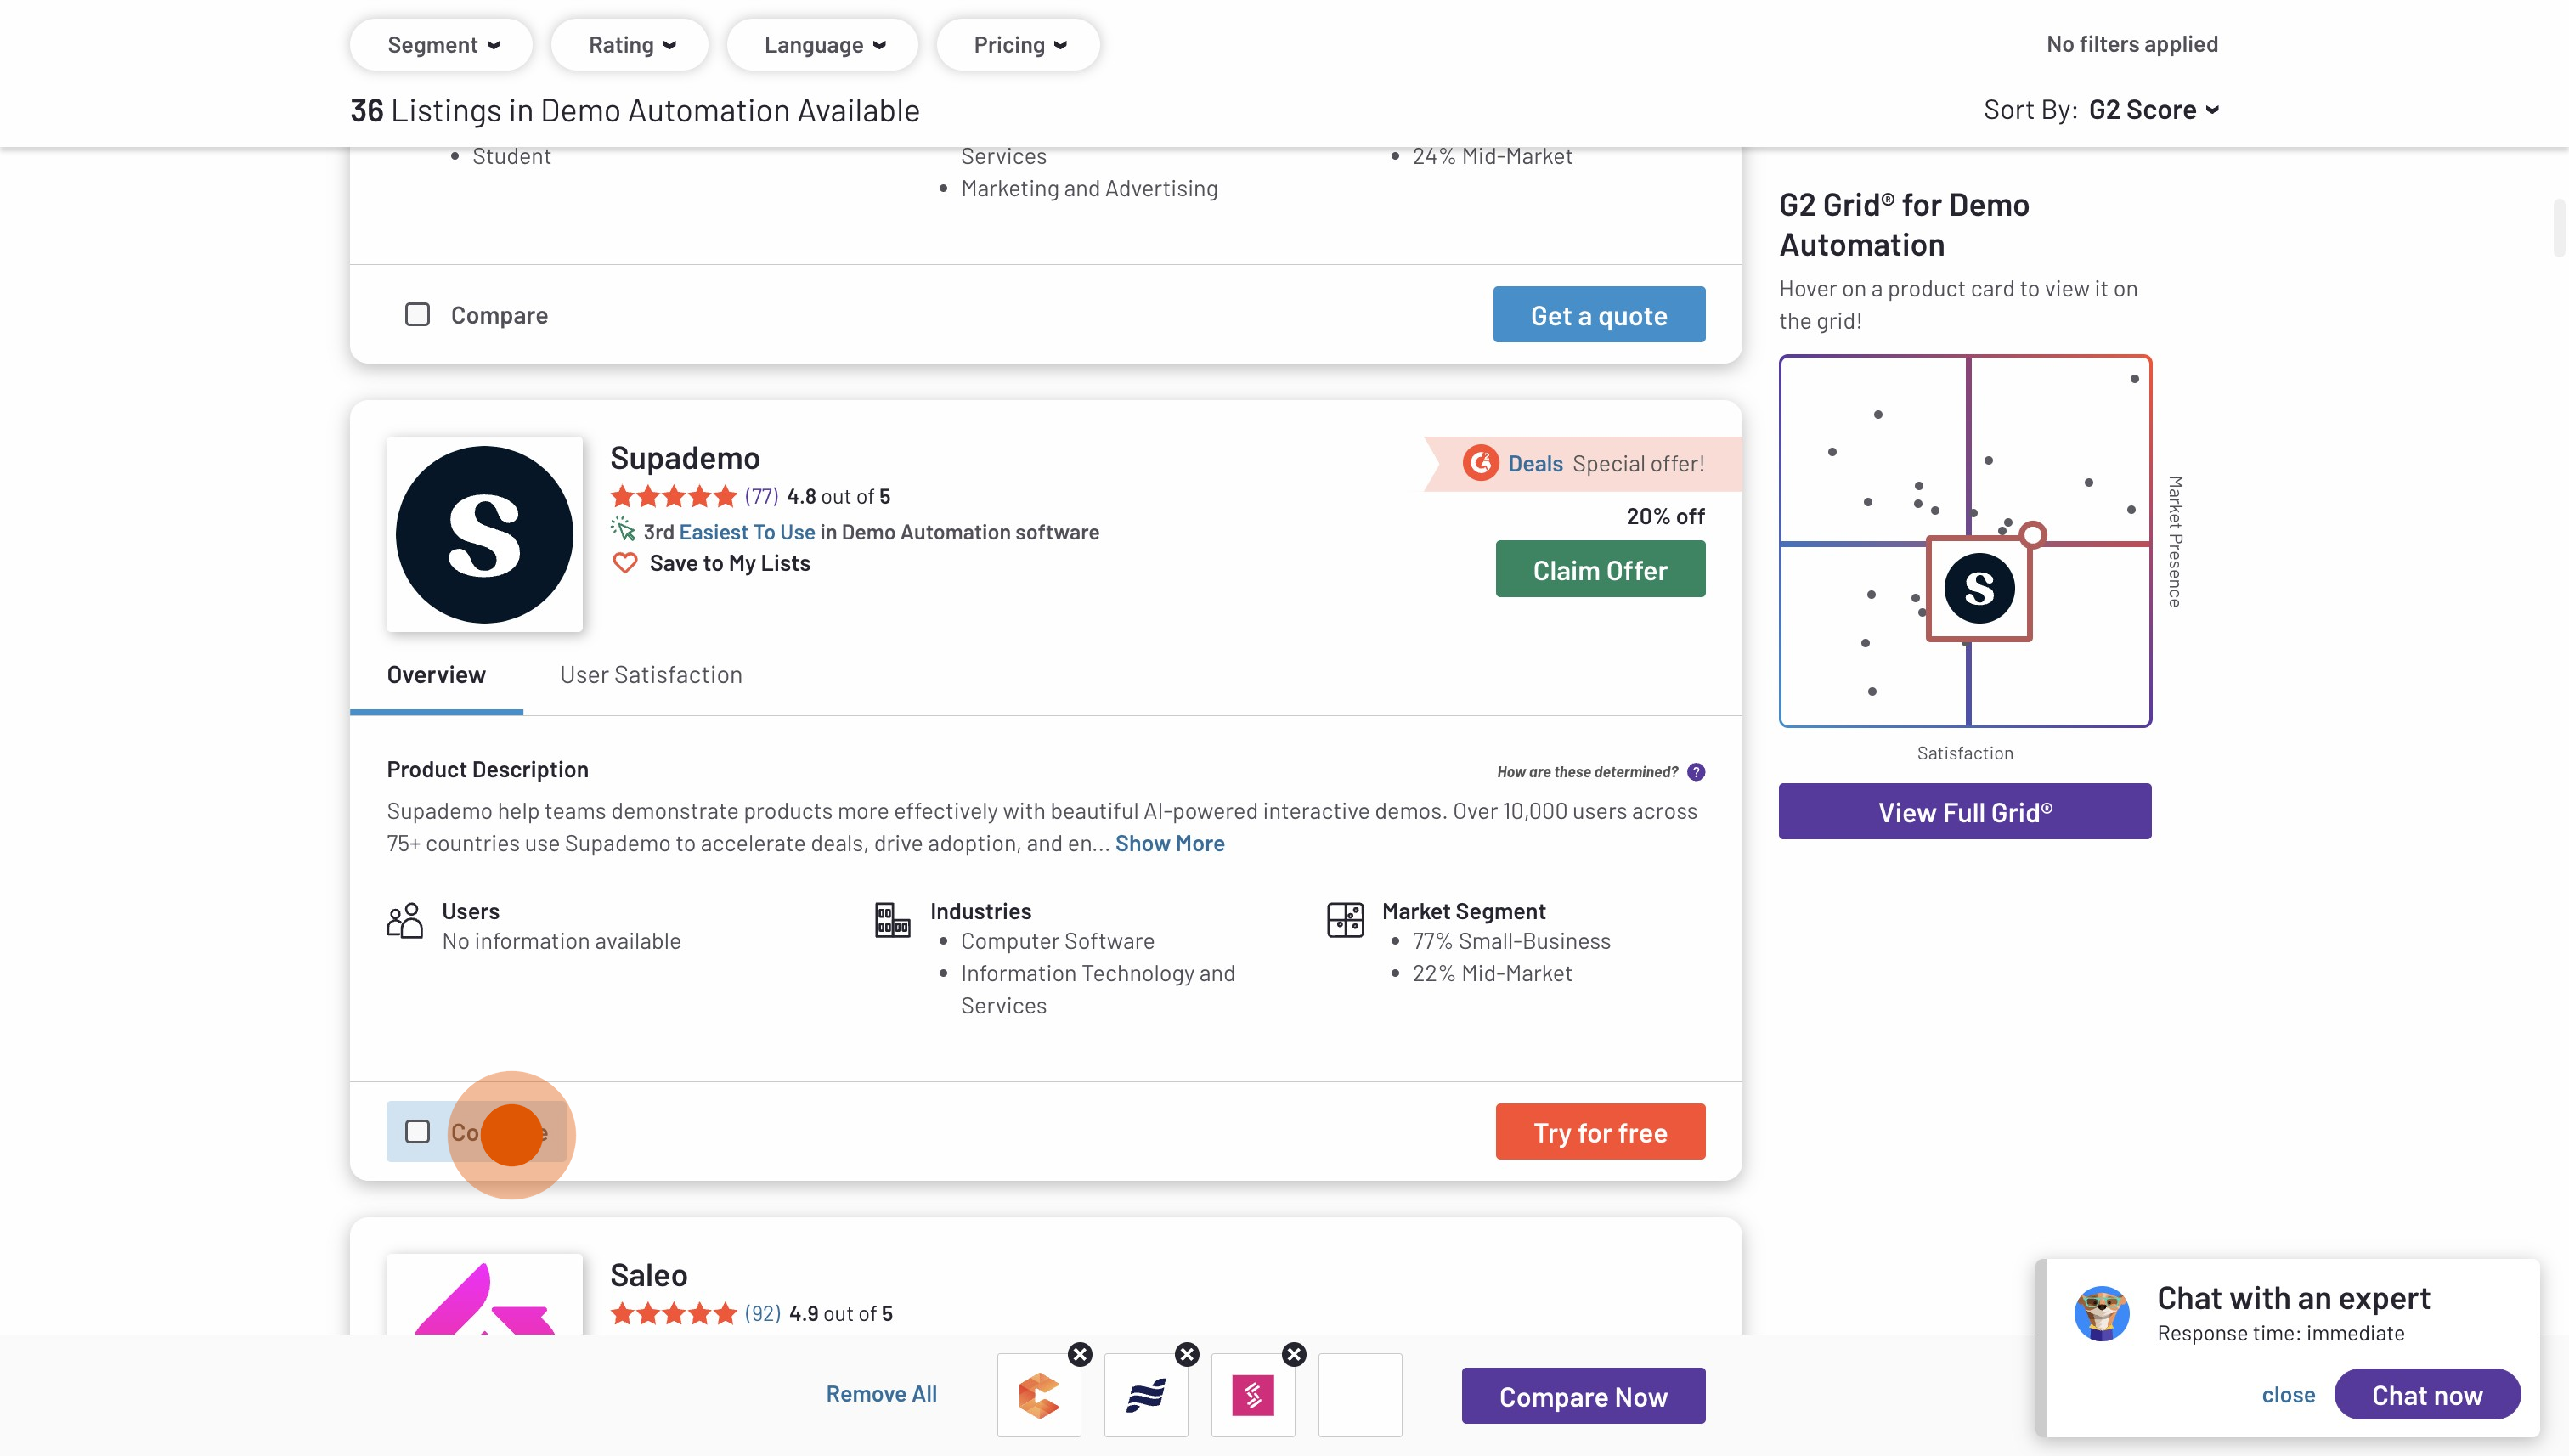The image size is (2569, 1456).
Task: Open the Sort By G2 Score dropdown
Action: (2154, 110)
